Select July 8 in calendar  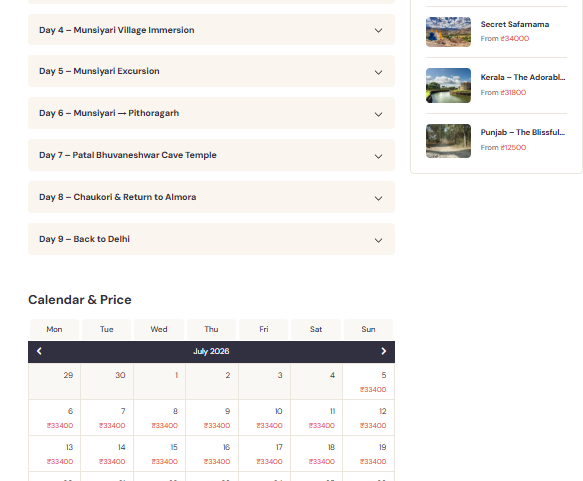click(159, 418)
